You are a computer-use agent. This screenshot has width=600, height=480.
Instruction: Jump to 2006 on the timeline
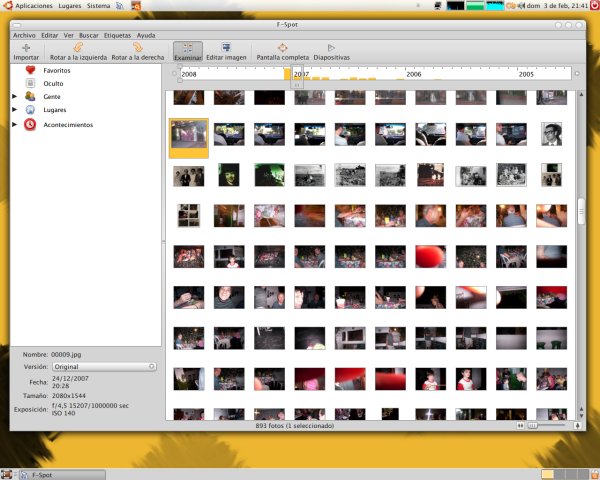pyautogui.click(x=414, y=74)
